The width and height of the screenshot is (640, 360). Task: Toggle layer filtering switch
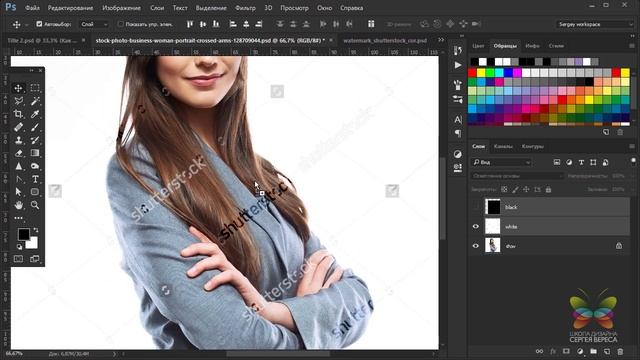coord(633,161)
